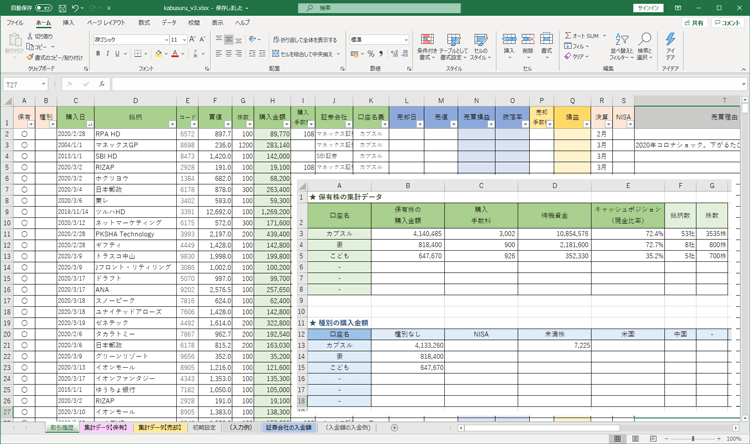Click the Save icon in title bar
Screen dimensions: 750x444
point(61,8)
